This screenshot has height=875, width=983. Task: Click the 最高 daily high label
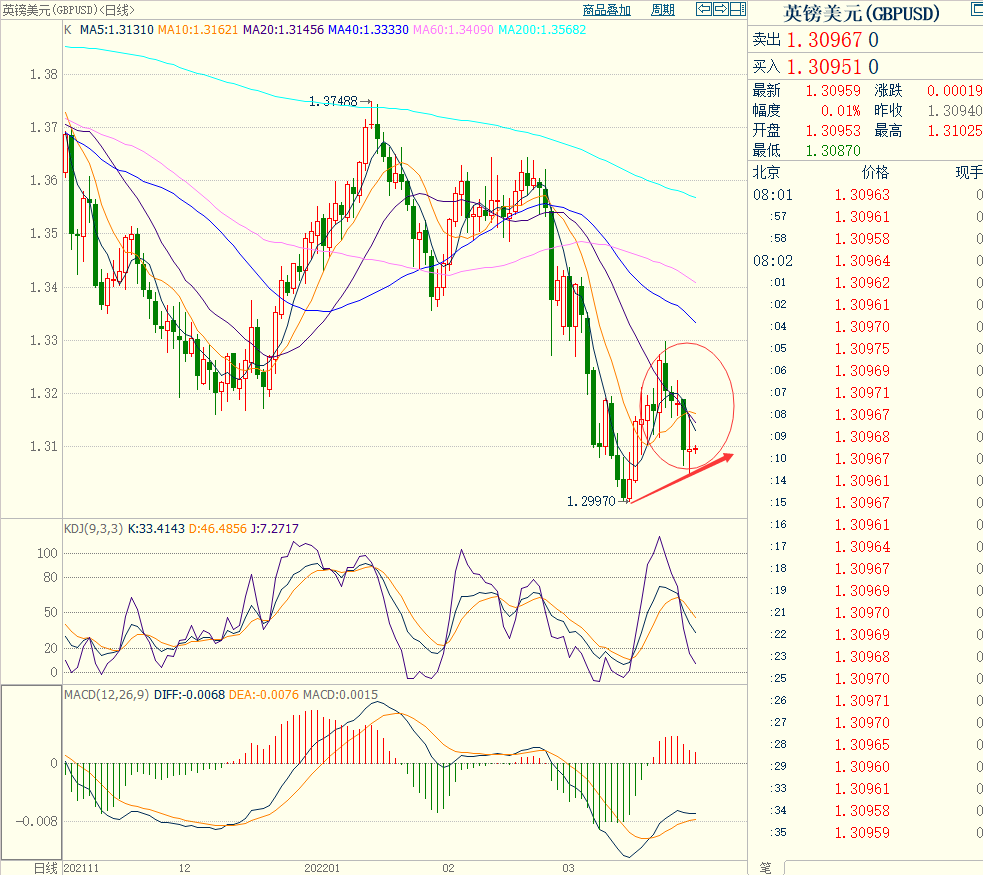pos(888,130)
